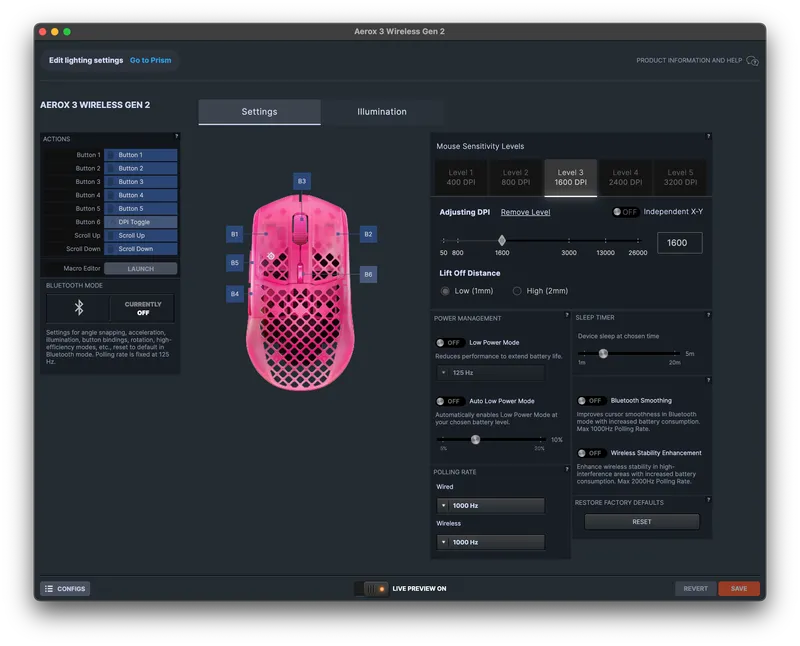
Task: Click the Configs list icon
Action: 48,588
